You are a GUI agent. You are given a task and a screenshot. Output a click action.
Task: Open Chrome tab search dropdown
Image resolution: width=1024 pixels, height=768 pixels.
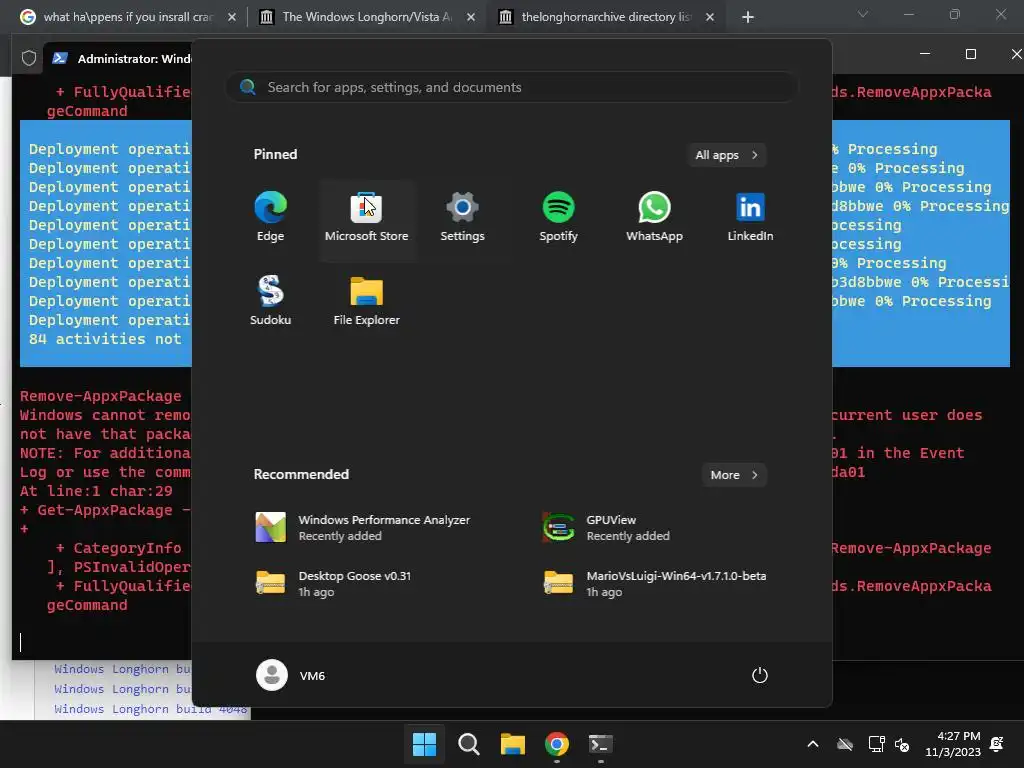tap(863, 14)
